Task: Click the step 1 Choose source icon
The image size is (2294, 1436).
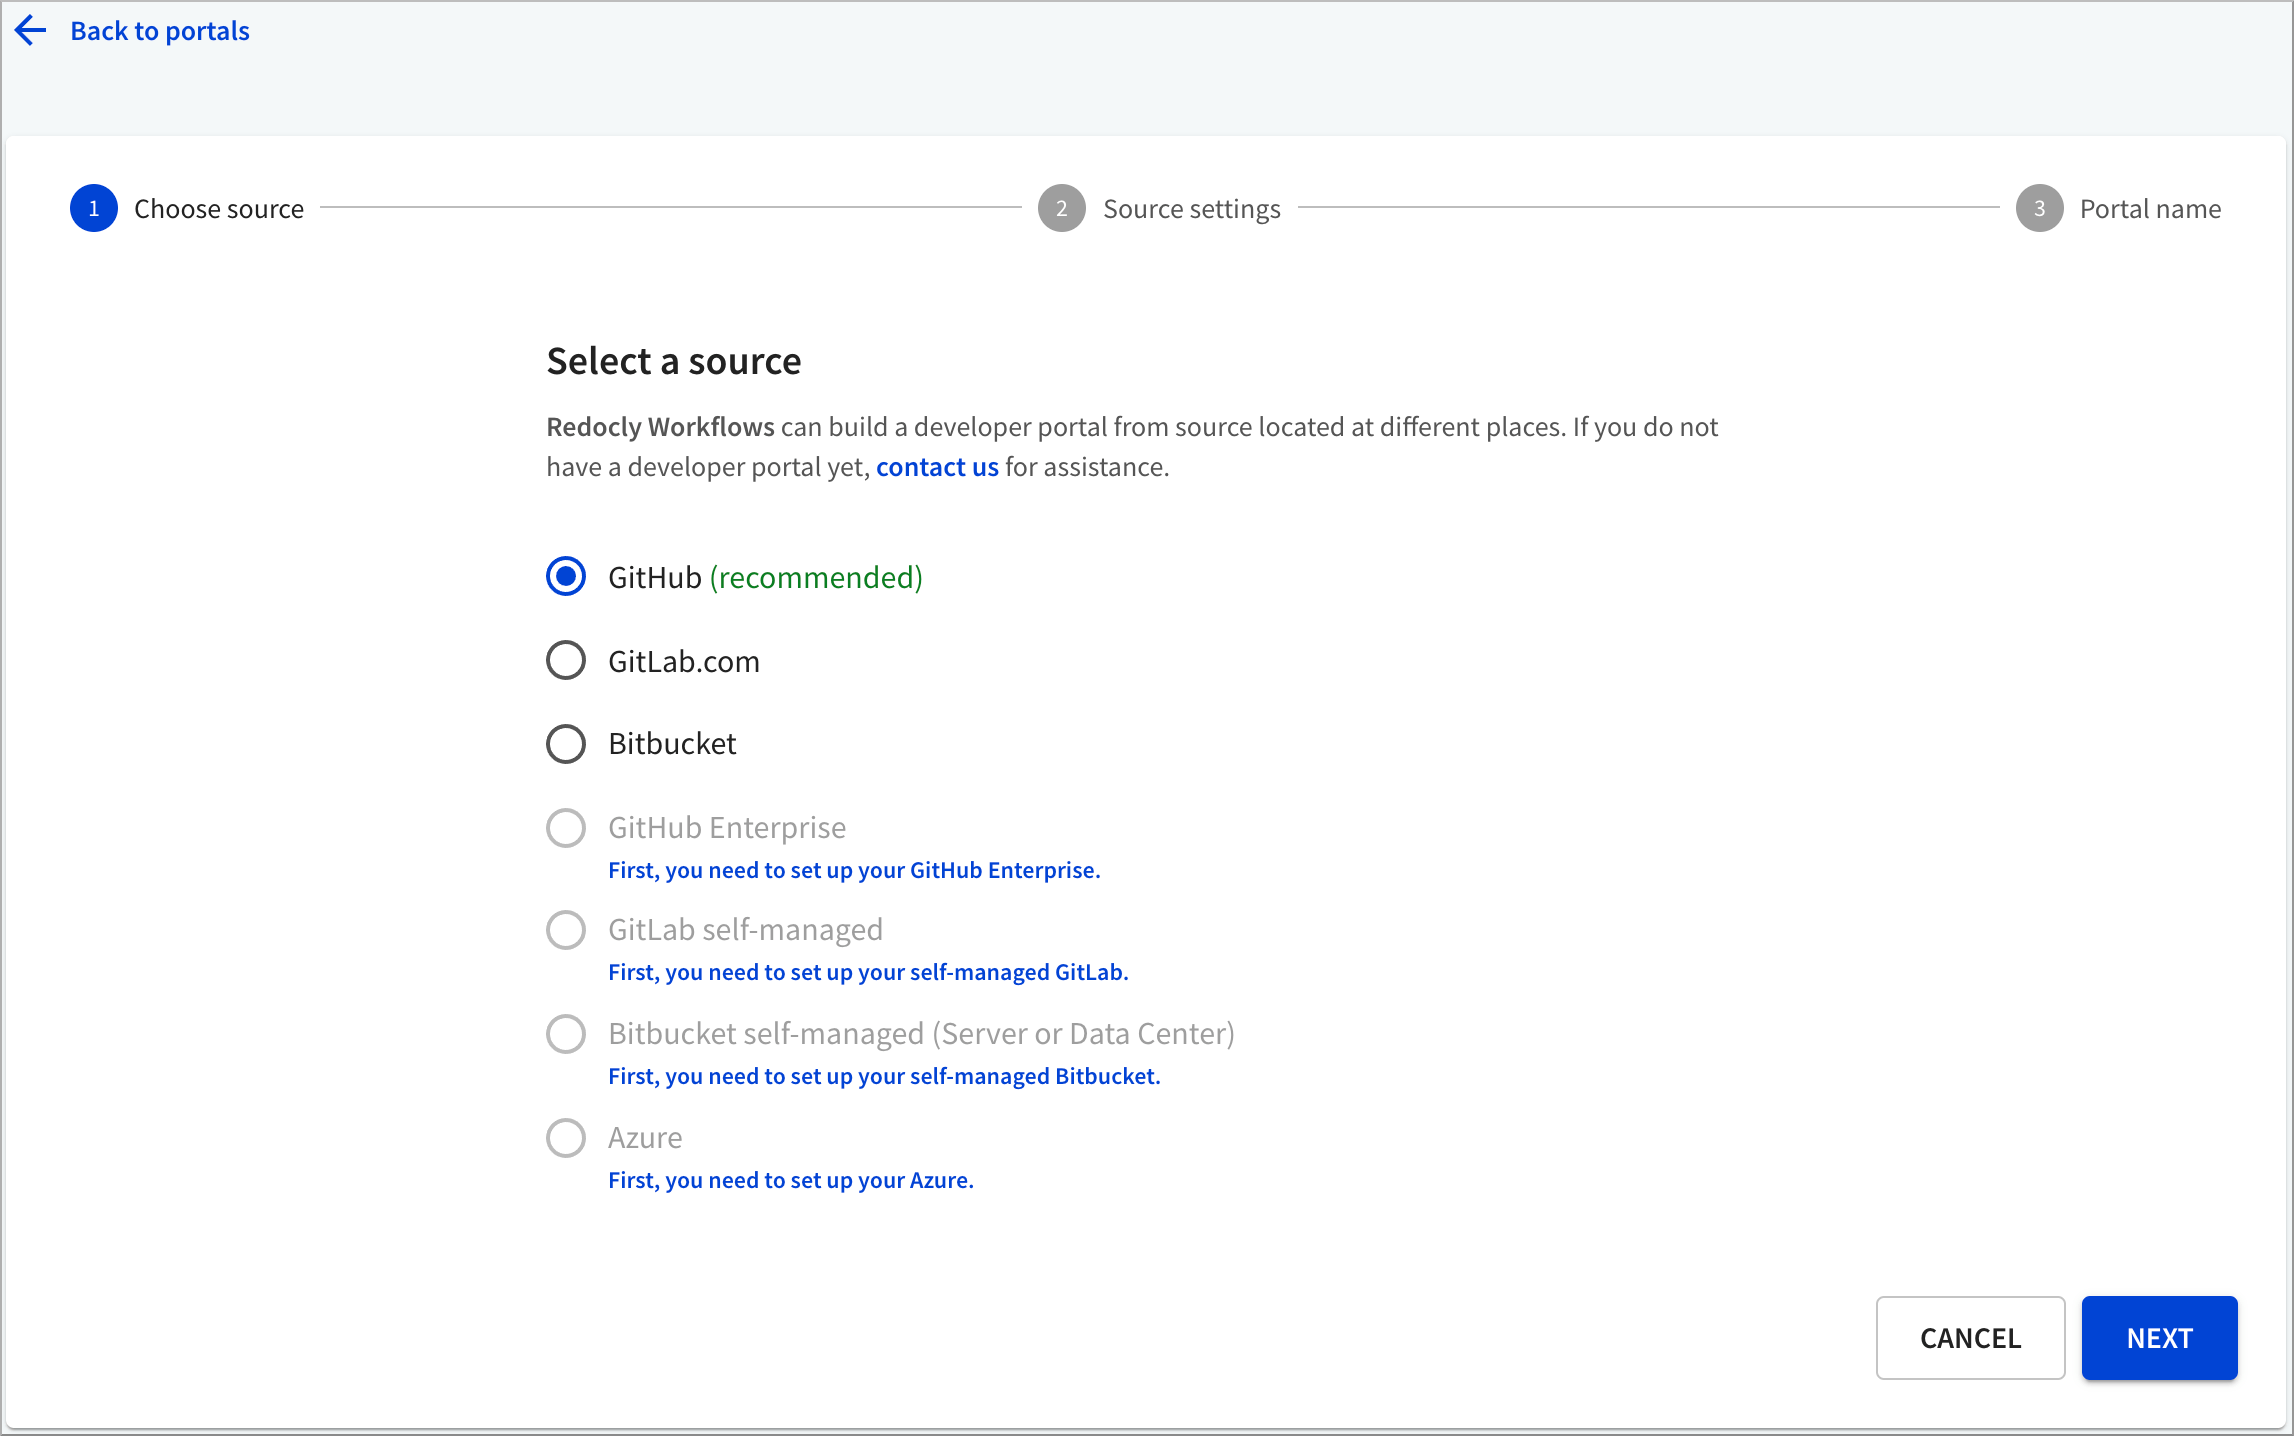Action: point(93,207)
